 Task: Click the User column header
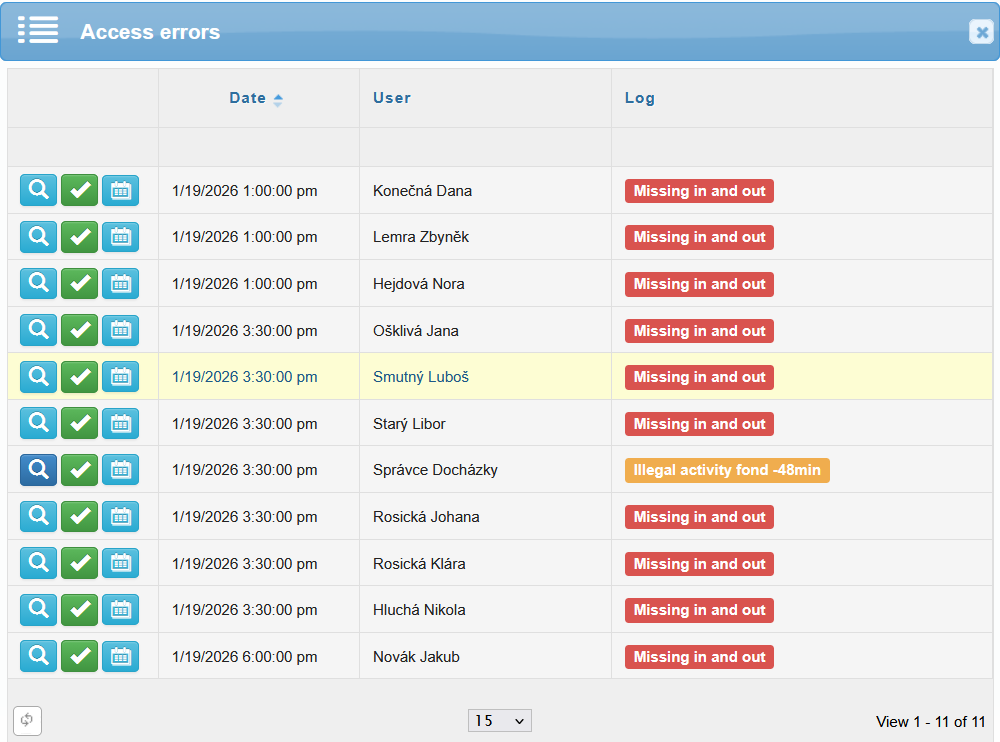tap(392, 98)
